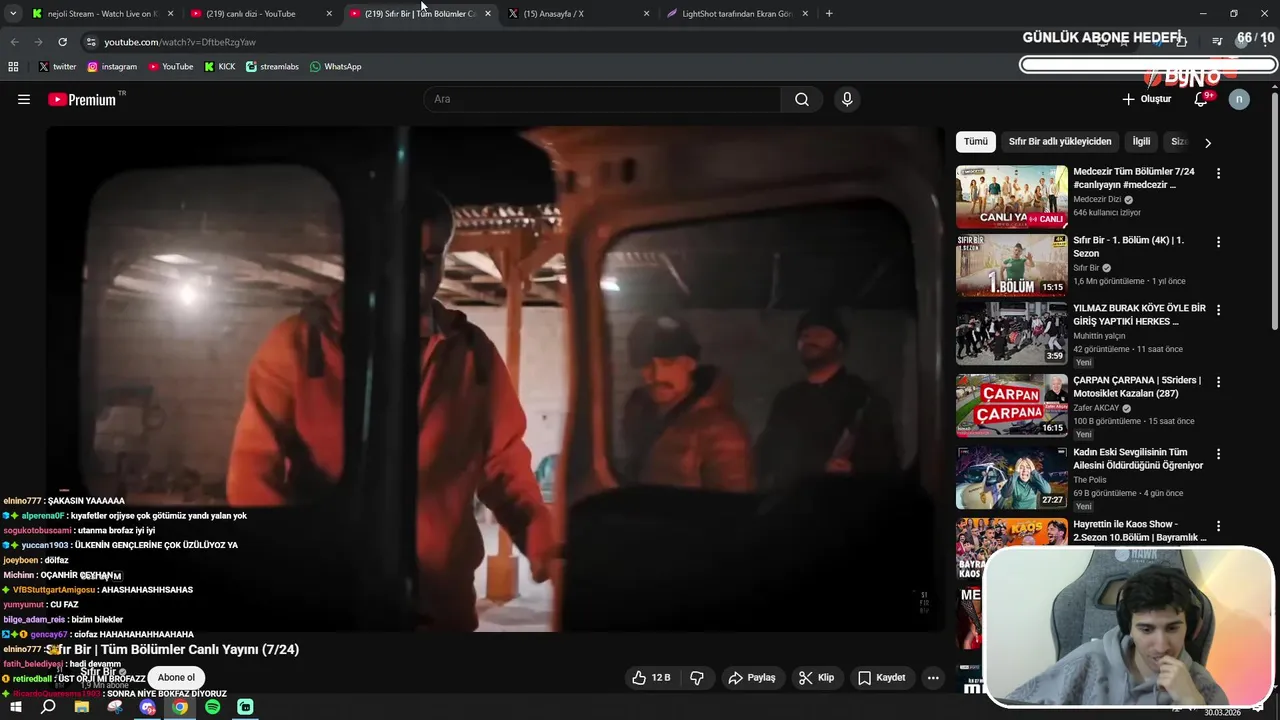Viewport: 1280px width, 720px height.
Task: Open streamlabs bookmark
Action: pos(272,67)
